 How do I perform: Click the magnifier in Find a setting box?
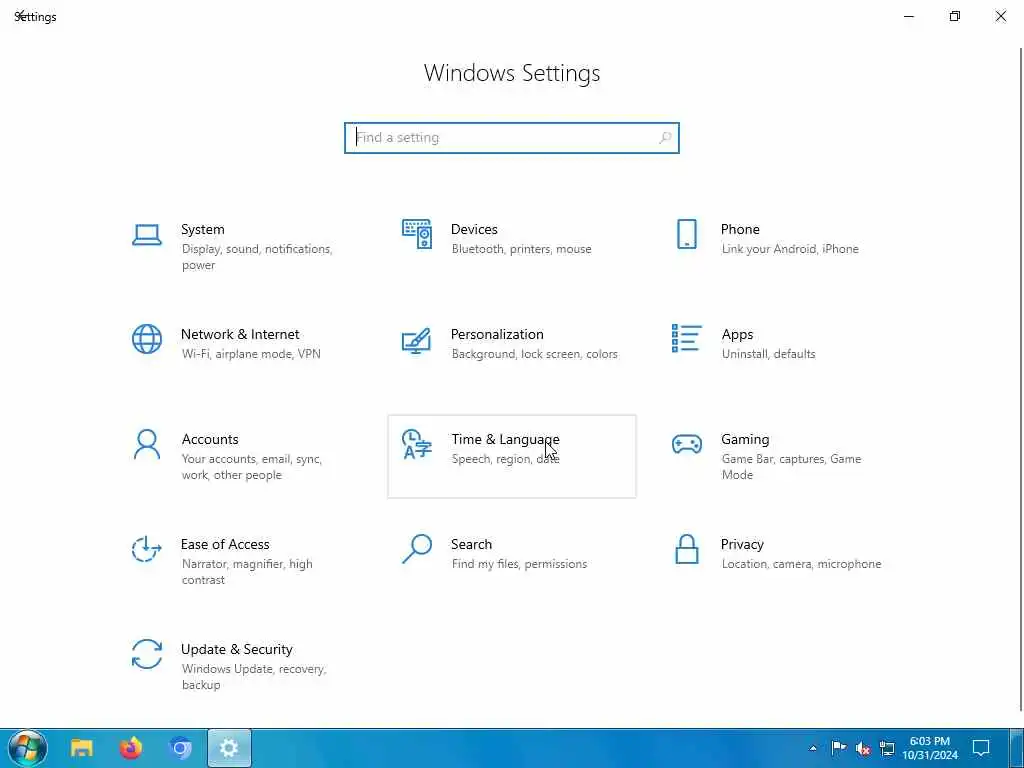coord(665,138)
